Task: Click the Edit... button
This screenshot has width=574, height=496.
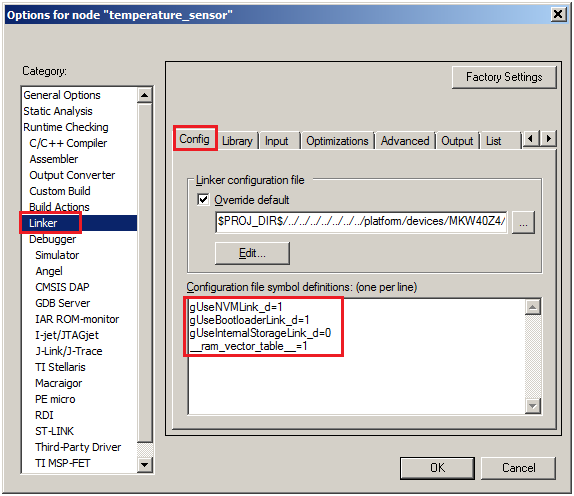Action: pyautogui.click(x=252, y=253)
